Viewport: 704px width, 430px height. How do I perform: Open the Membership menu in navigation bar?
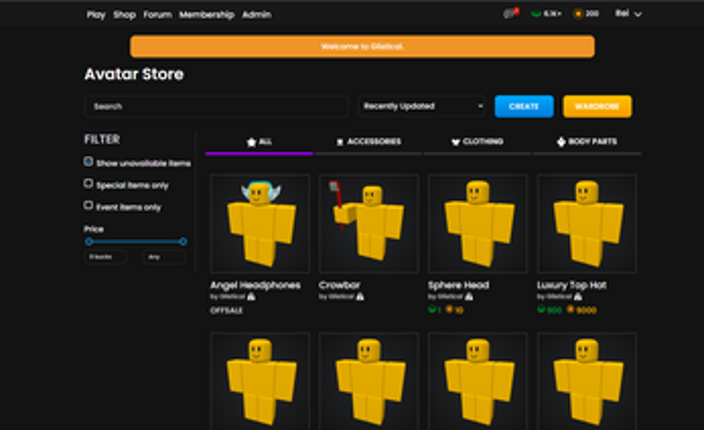[x=206, y=15]
